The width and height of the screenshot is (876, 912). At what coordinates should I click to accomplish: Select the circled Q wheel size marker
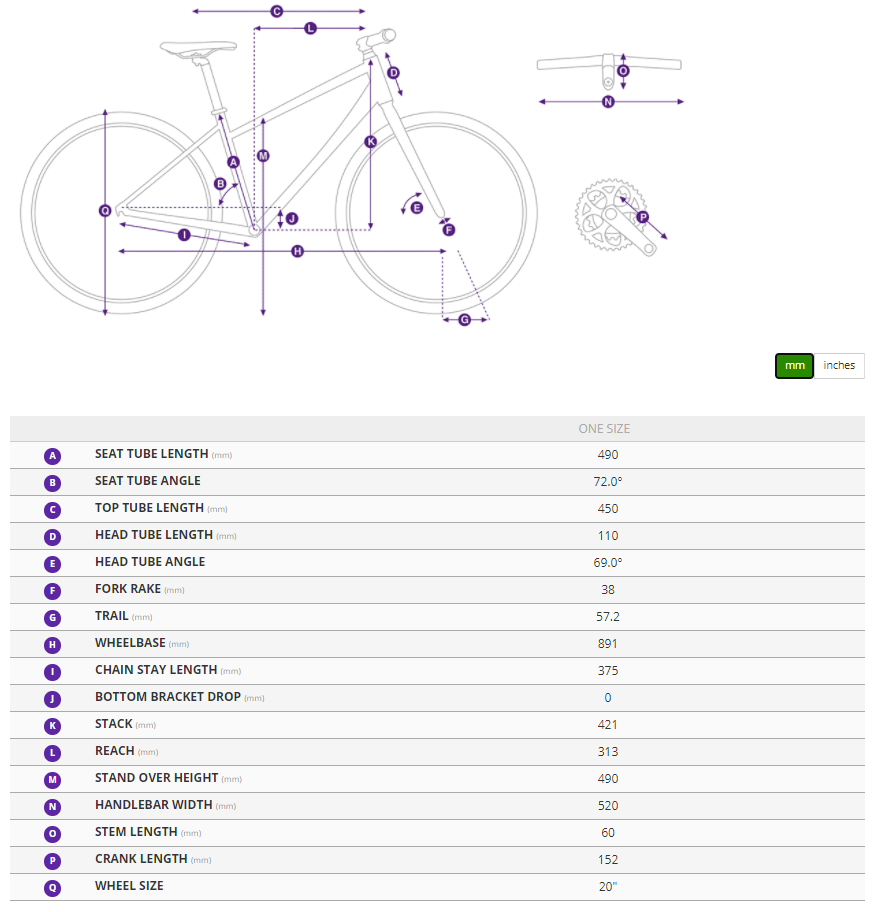point(104,210)
